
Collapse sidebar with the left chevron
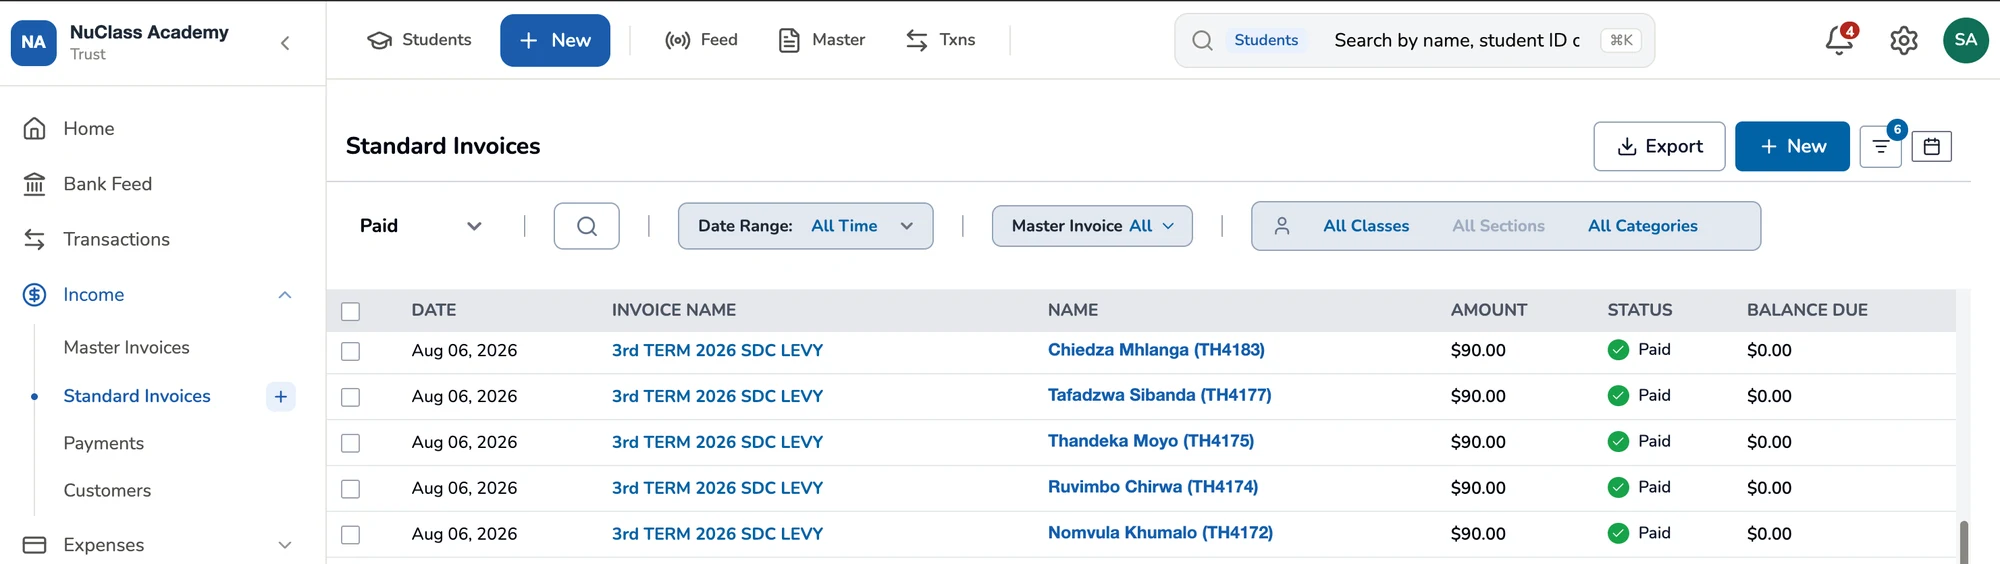tap(285, 43)
